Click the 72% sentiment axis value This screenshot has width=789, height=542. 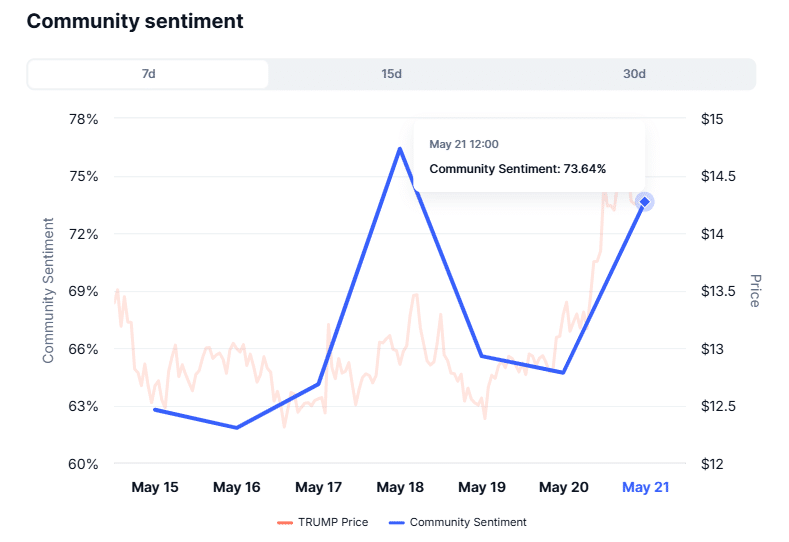point(84,234)
